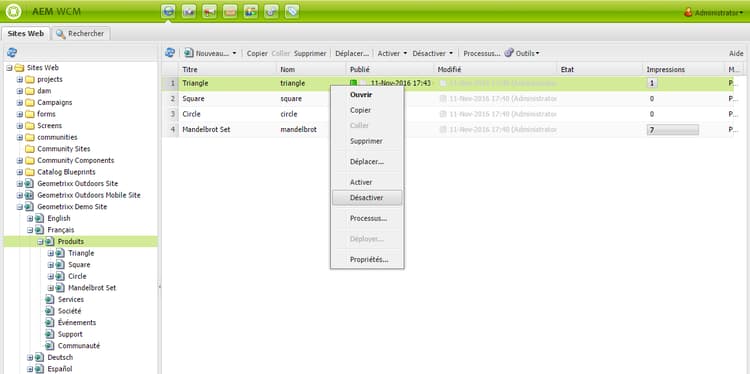Viewport: 750px width, 374px height.
Task: Click the Communauté page icon
Action: pyautogui.click(x=50, y=345)
